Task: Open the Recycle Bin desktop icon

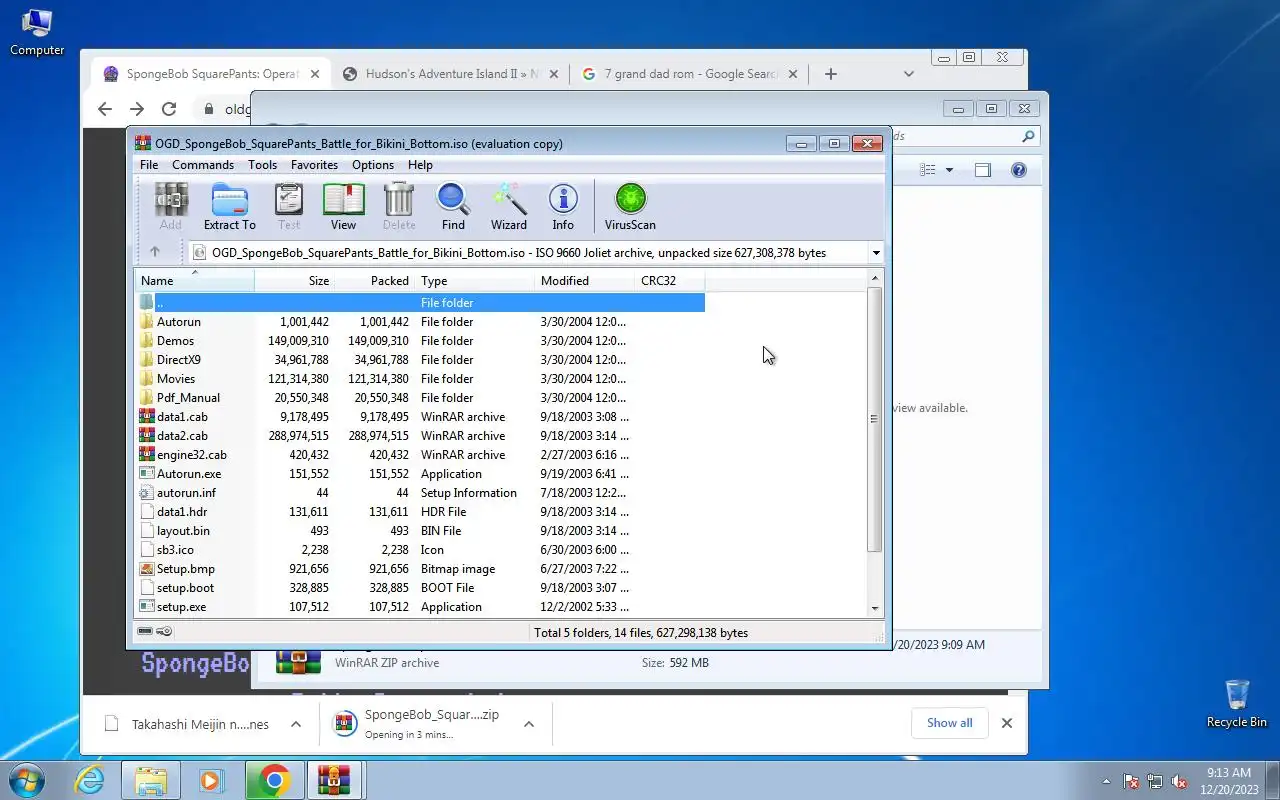Action: click(x=1237, y=704)
